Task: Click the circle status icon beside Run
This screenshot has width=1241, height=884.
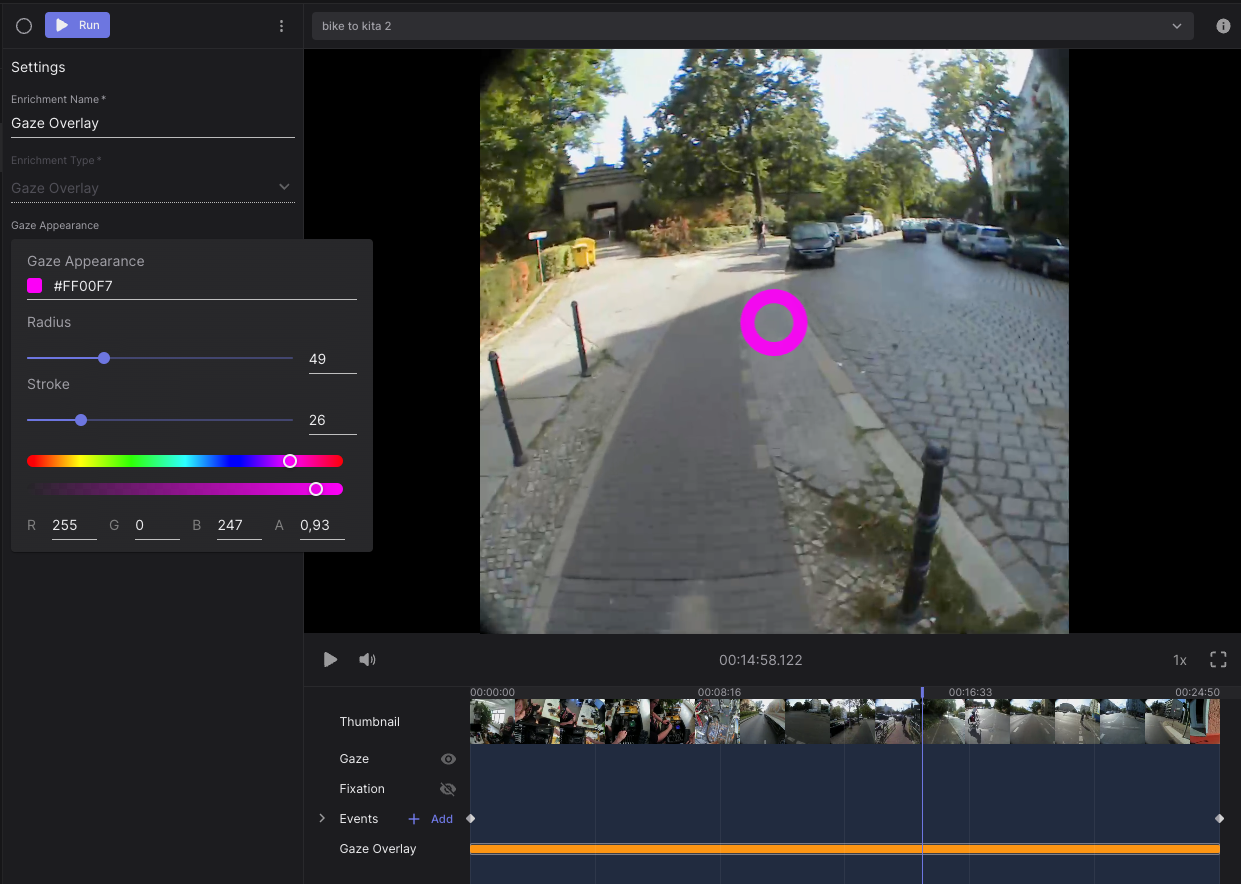Action: (x=24, y=26)
